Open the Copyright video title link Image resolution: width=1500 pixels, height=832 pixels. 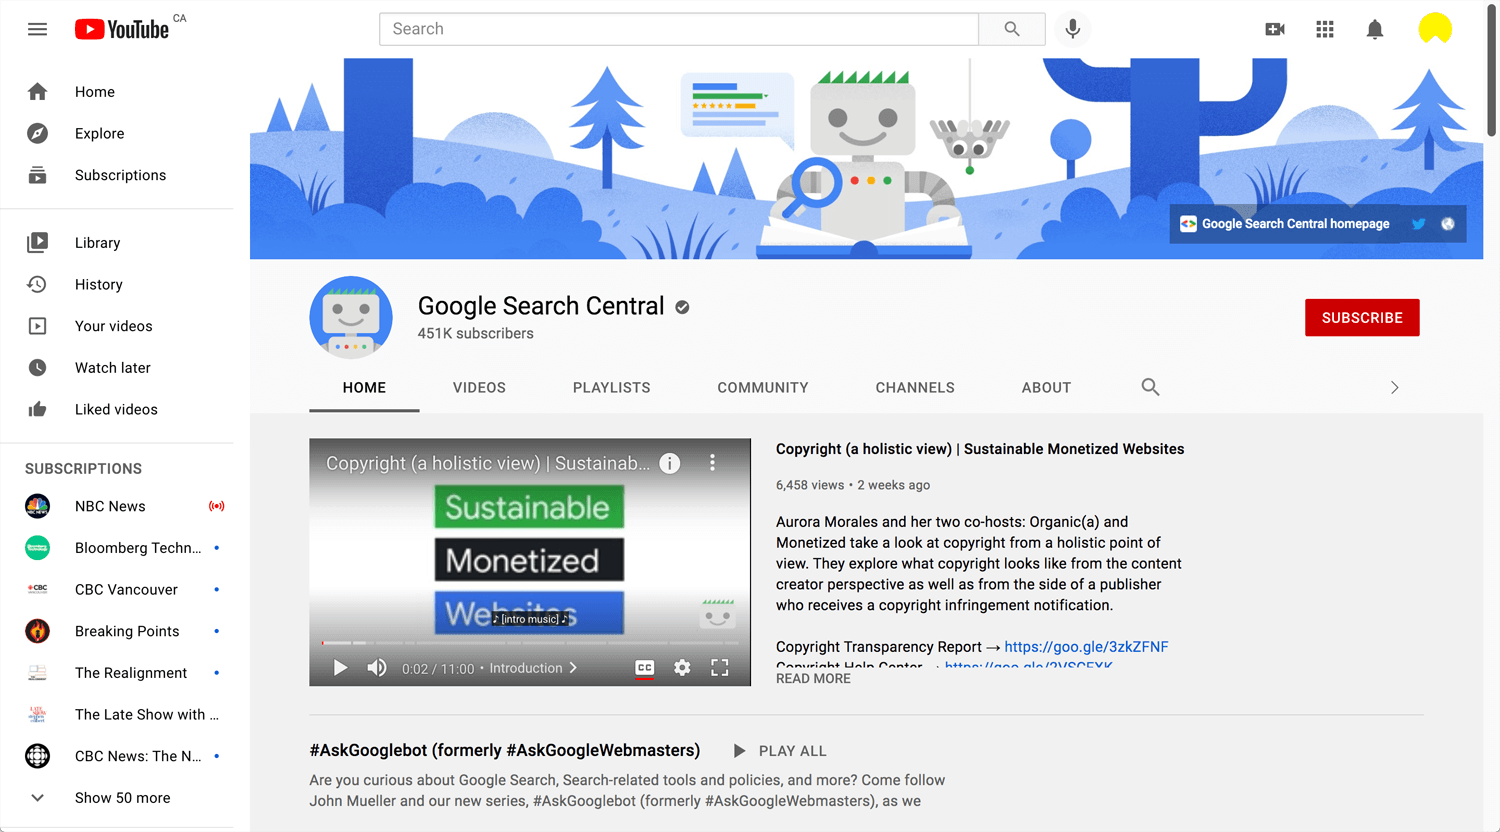point(980,449)
